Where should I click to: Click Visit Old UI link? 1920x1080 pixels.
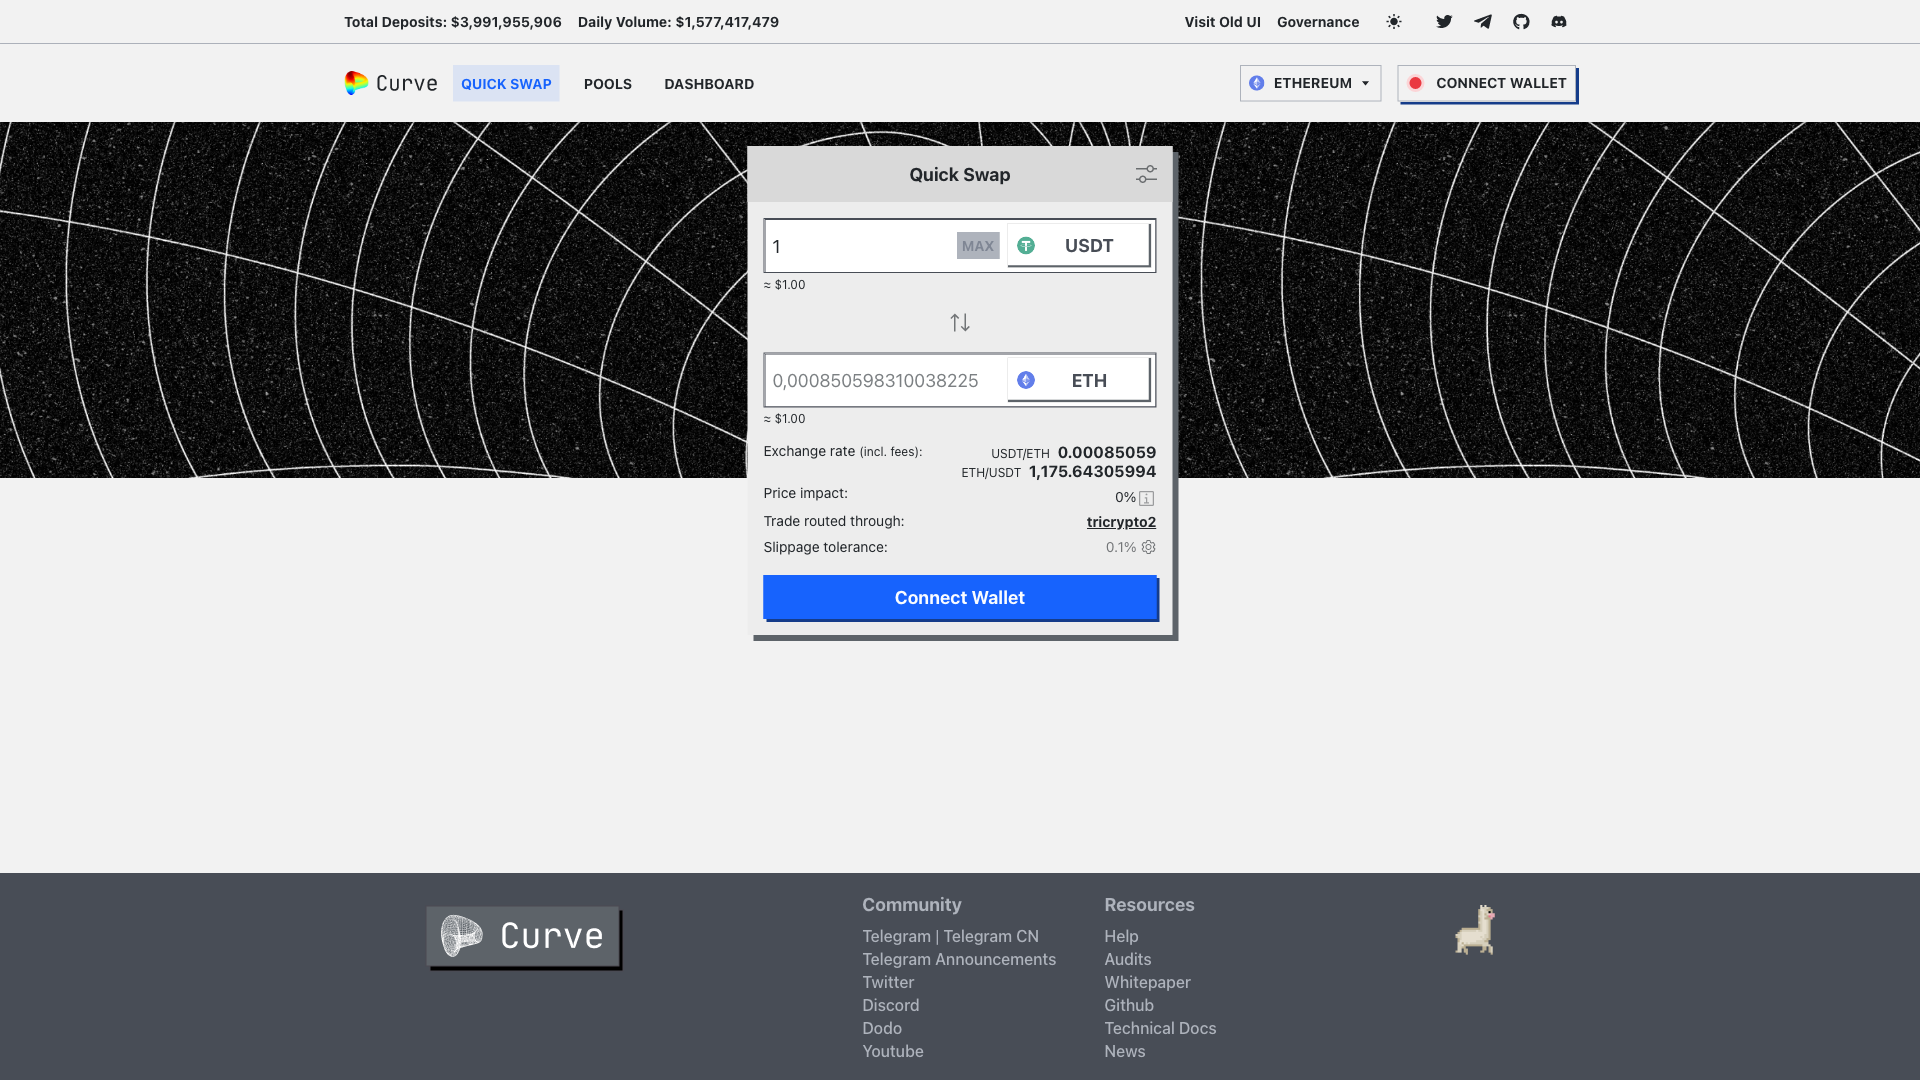1222,22
